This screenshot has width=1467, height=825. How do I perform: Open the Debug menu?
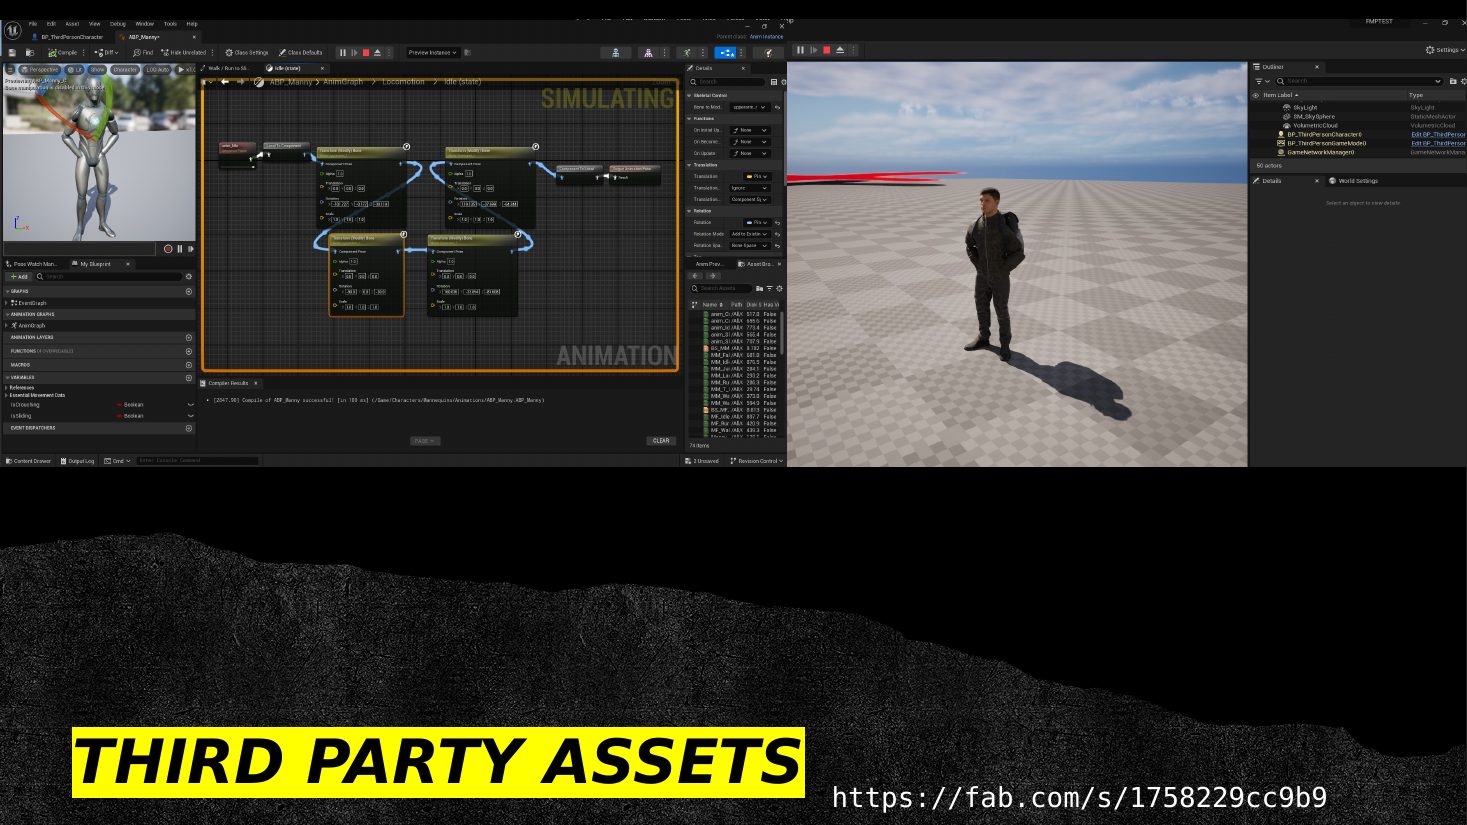click(x=118, y=24)
